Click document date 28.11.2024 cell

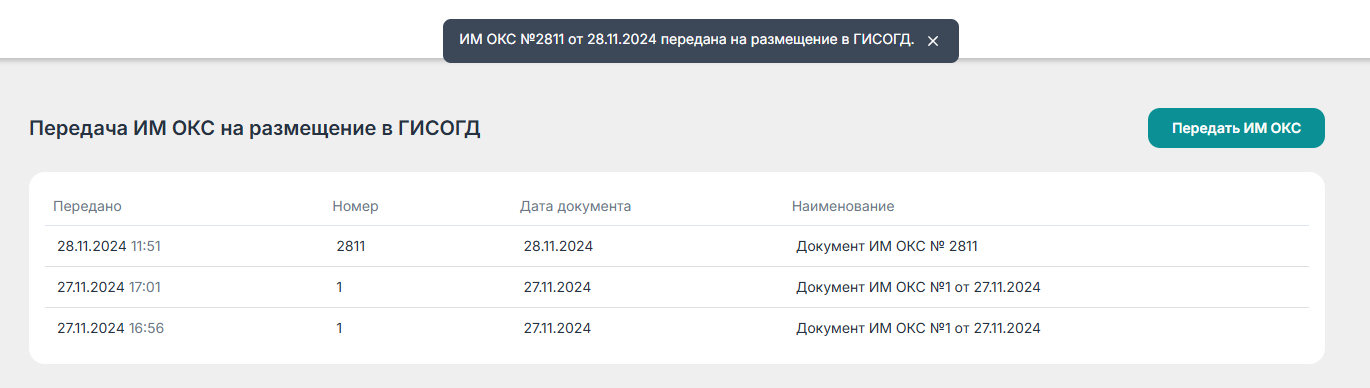coord(558,246)
